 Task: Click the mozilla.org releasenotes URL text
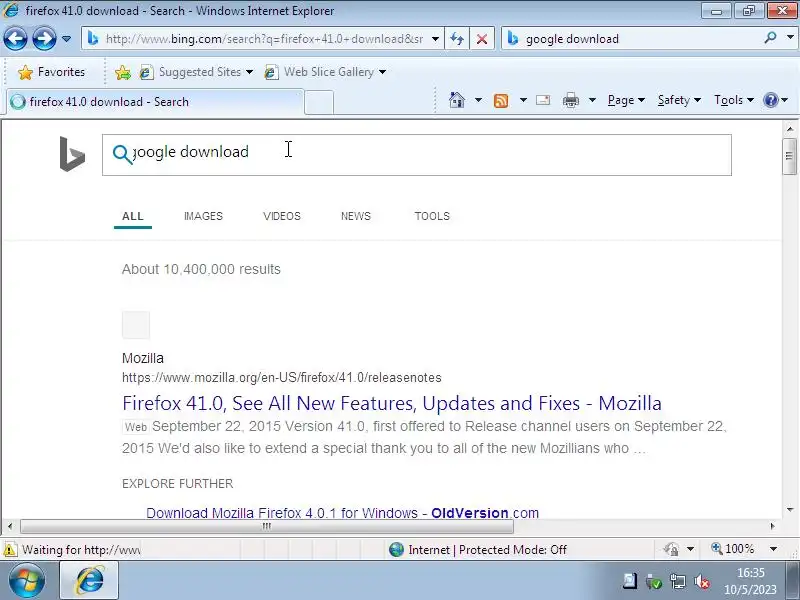[282, 378]
